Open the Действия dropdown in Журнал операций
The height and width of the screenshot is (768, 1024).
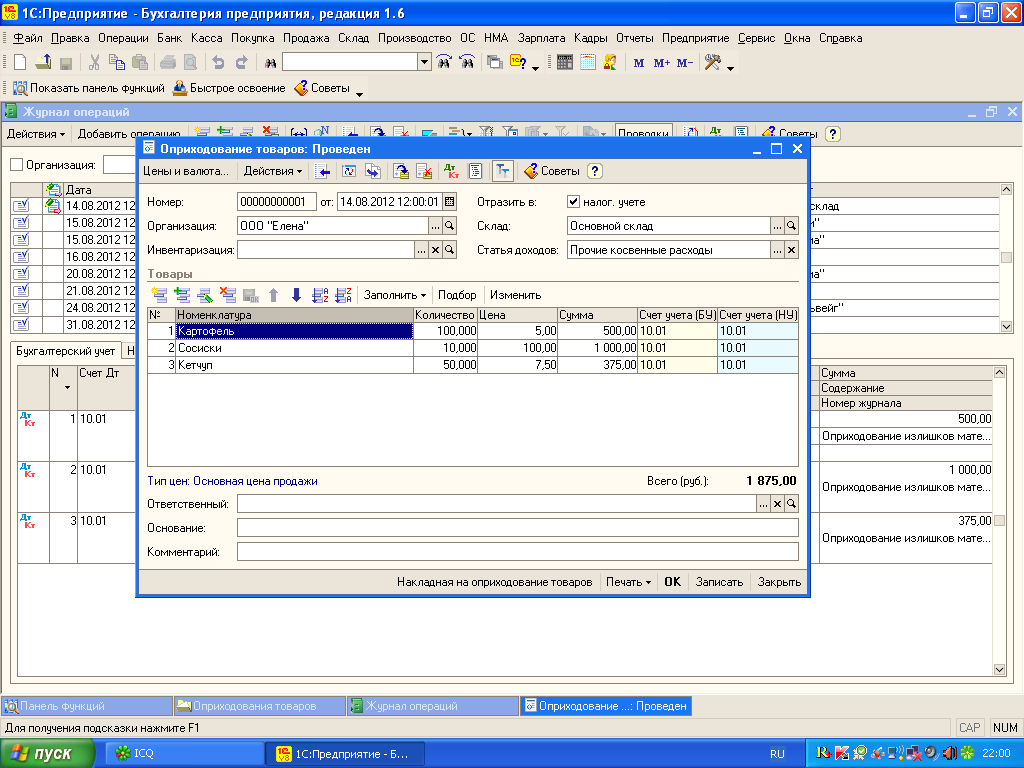tap(36, 134)
